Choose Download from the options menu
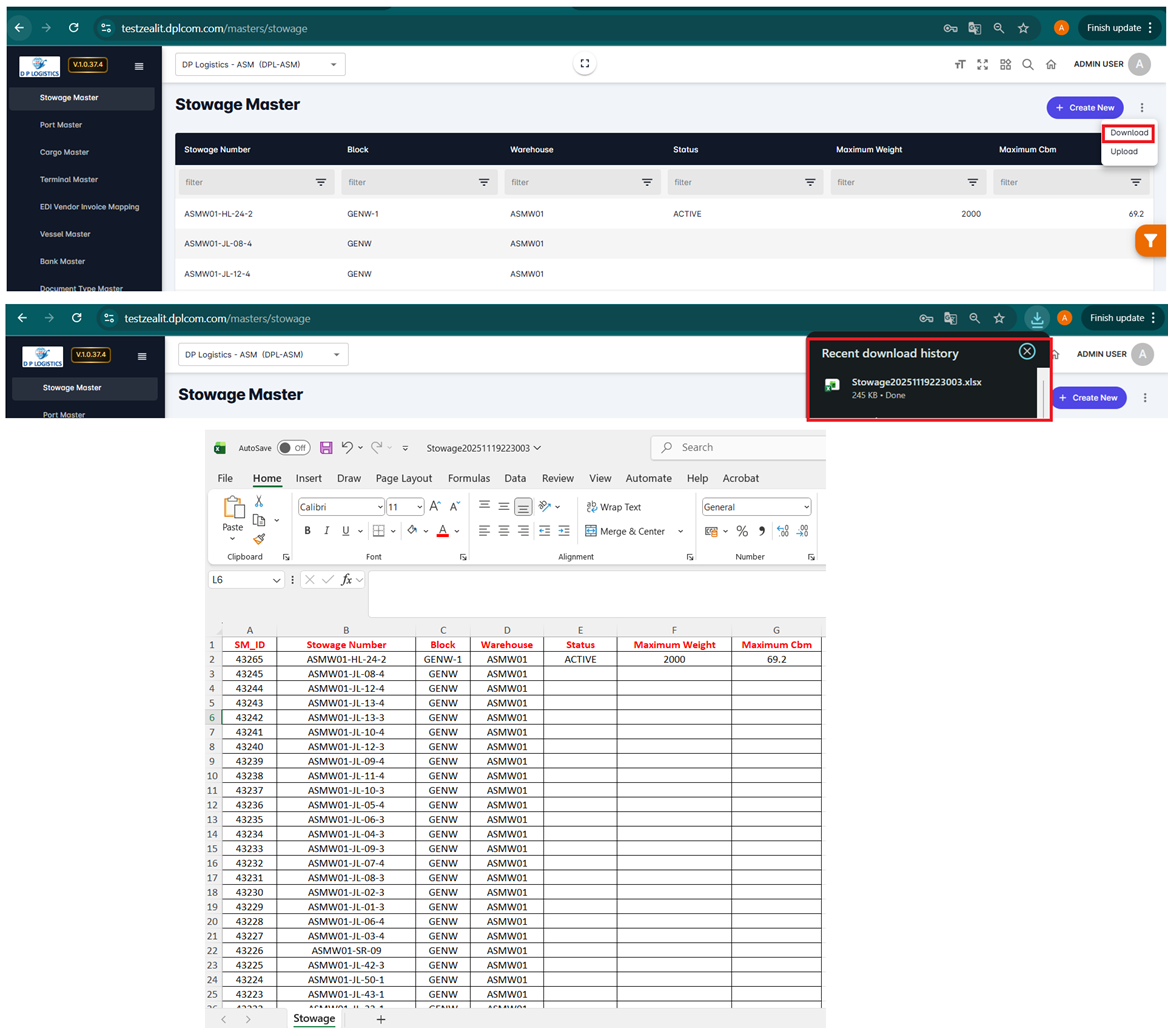Image resolution: width=1168 pixels, height=1028 pixels. [1129, 132]
